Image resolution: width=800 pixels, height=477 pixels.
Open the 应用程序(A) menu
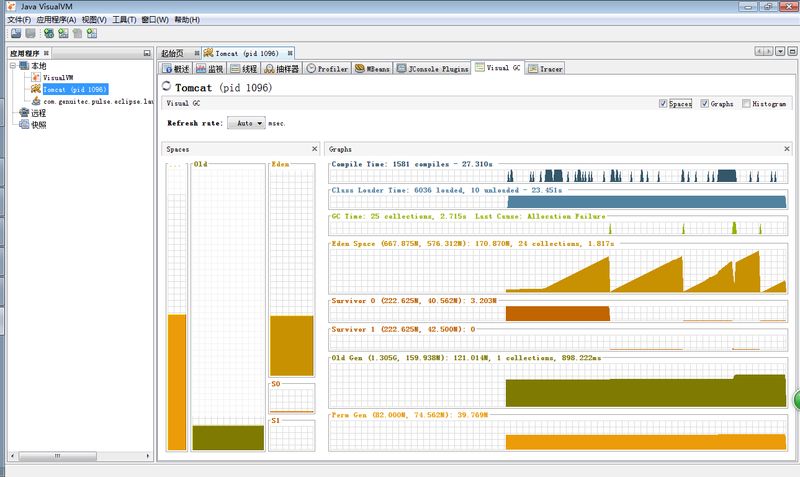pos(56,19)
